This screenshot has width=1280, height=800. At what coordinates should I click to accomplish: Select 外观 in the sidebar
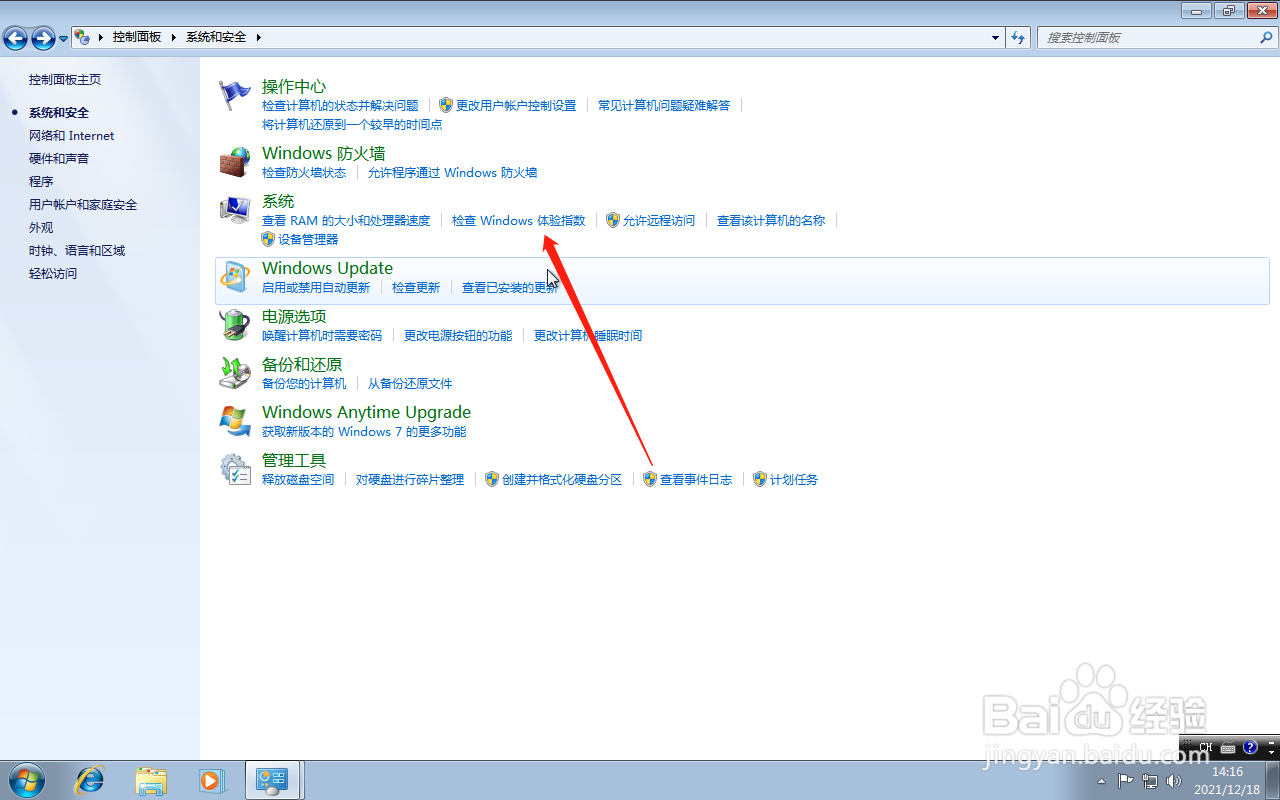point(41,227)
